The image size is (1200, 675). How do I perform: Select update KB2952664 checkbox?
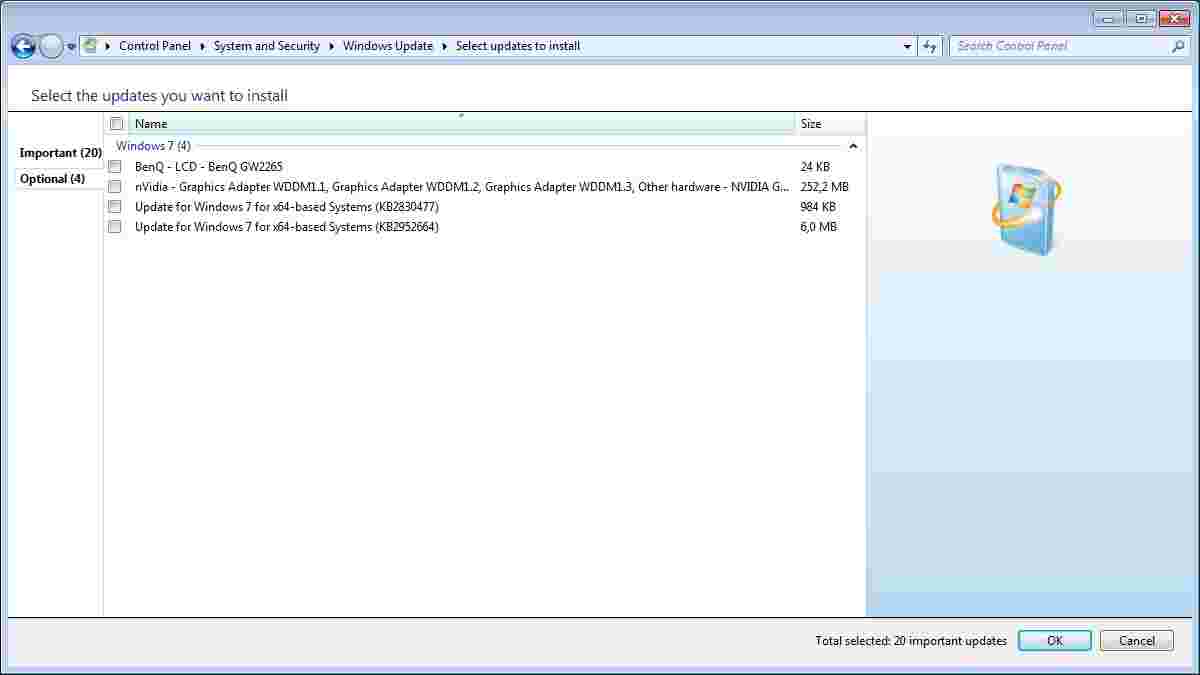pyautogui.click(x=115, y=227)
